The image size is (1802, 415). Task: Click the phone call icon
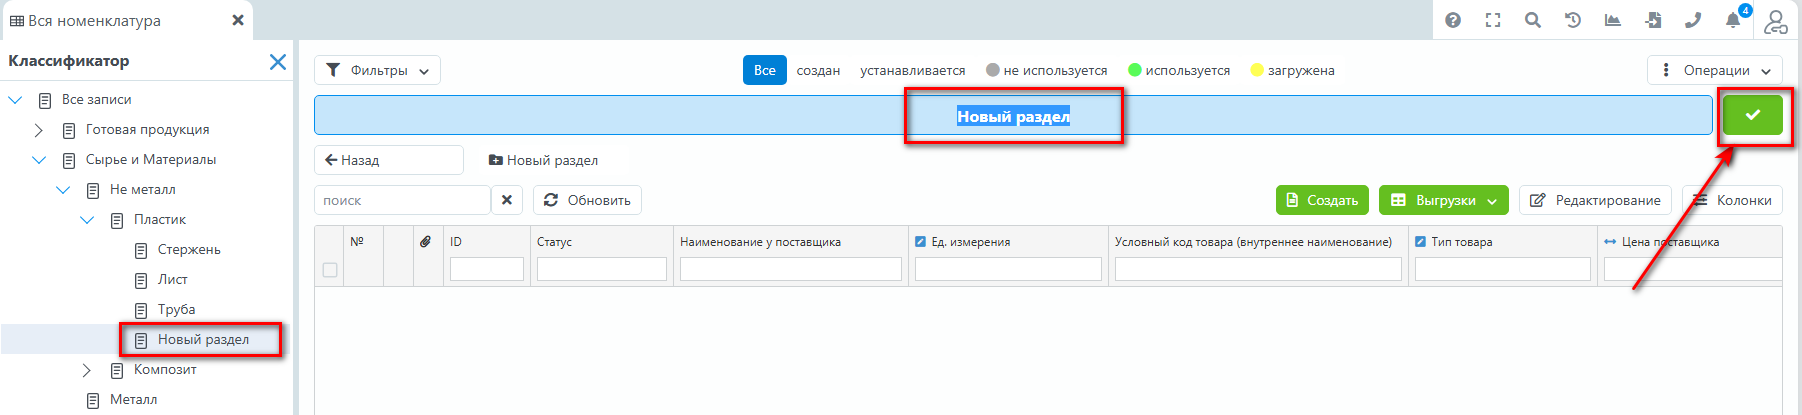pyautogui.click(x=1693, y=20)
